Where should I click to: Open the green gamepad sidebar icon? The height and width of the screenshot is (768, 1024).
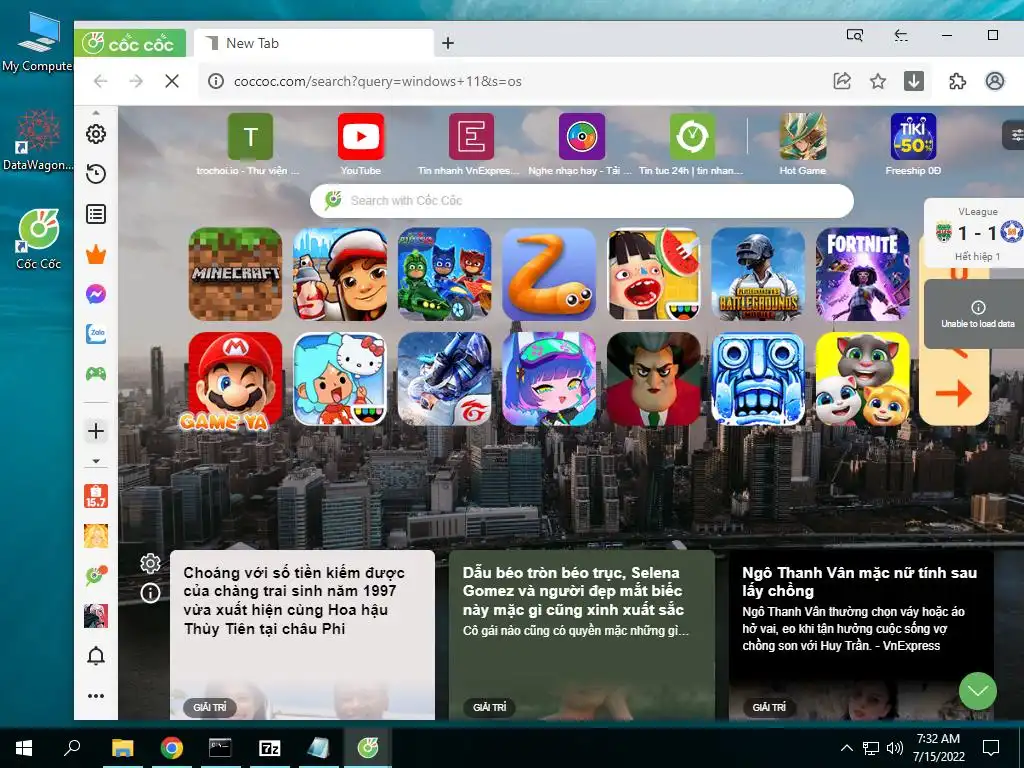(96, 374)
